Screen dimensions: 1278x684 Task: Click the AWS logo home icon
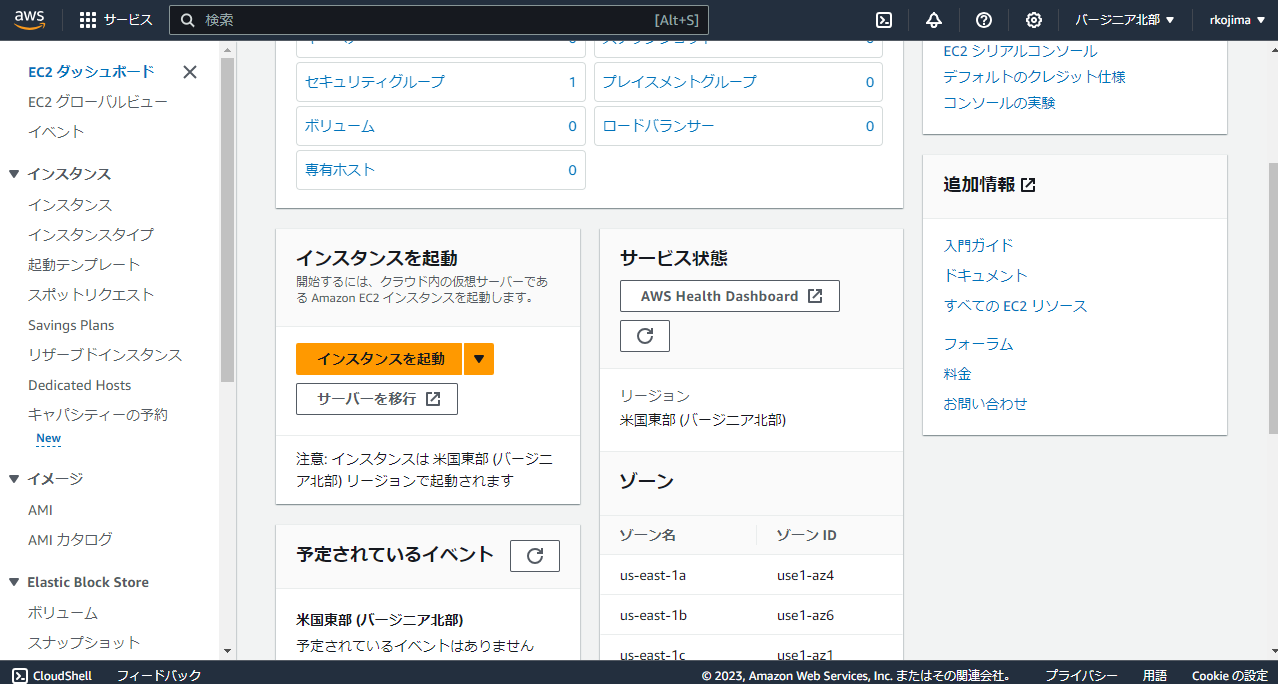tap(30, 19)
